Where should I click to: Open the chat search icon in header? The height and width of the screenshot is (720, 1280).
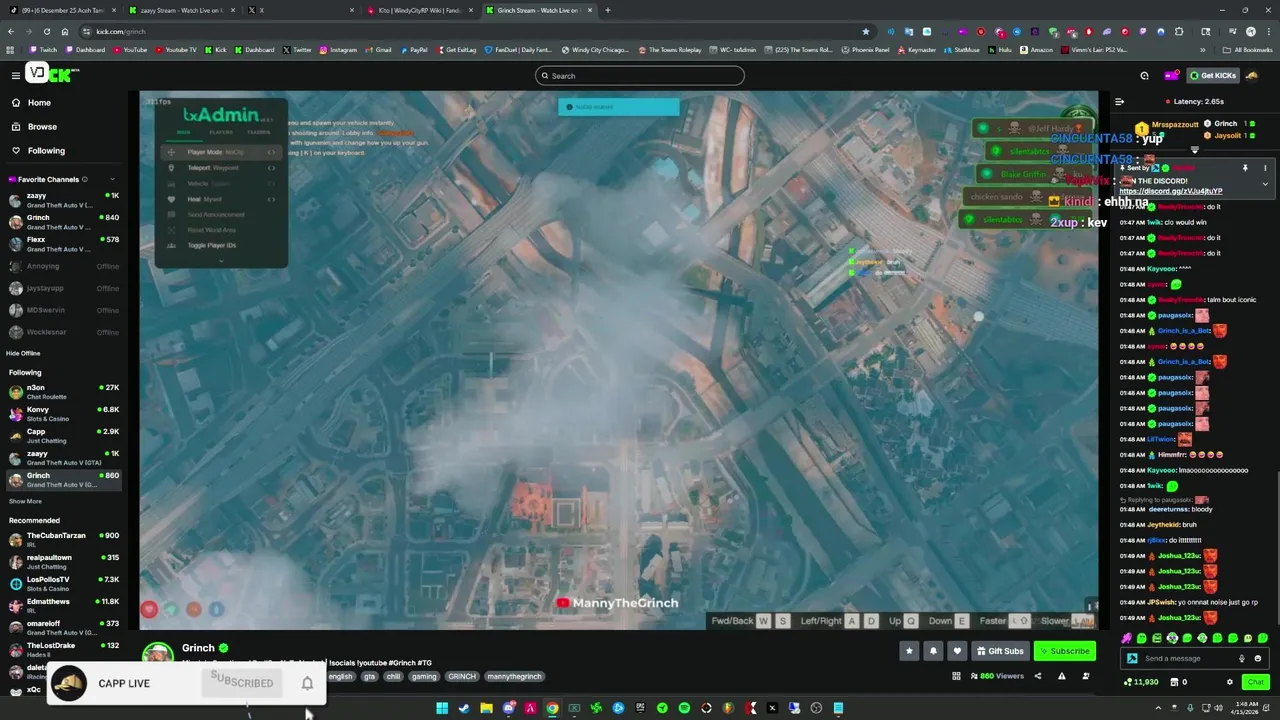pyautogui.click(x=1145, y=75)
